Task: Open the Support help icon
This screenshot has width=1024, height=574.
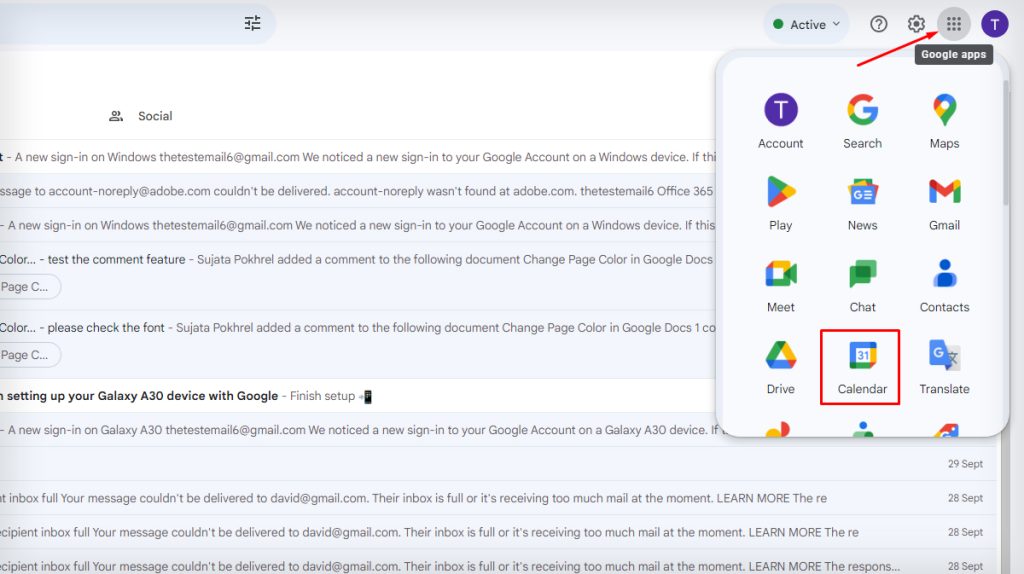Action: coord(878,24)
